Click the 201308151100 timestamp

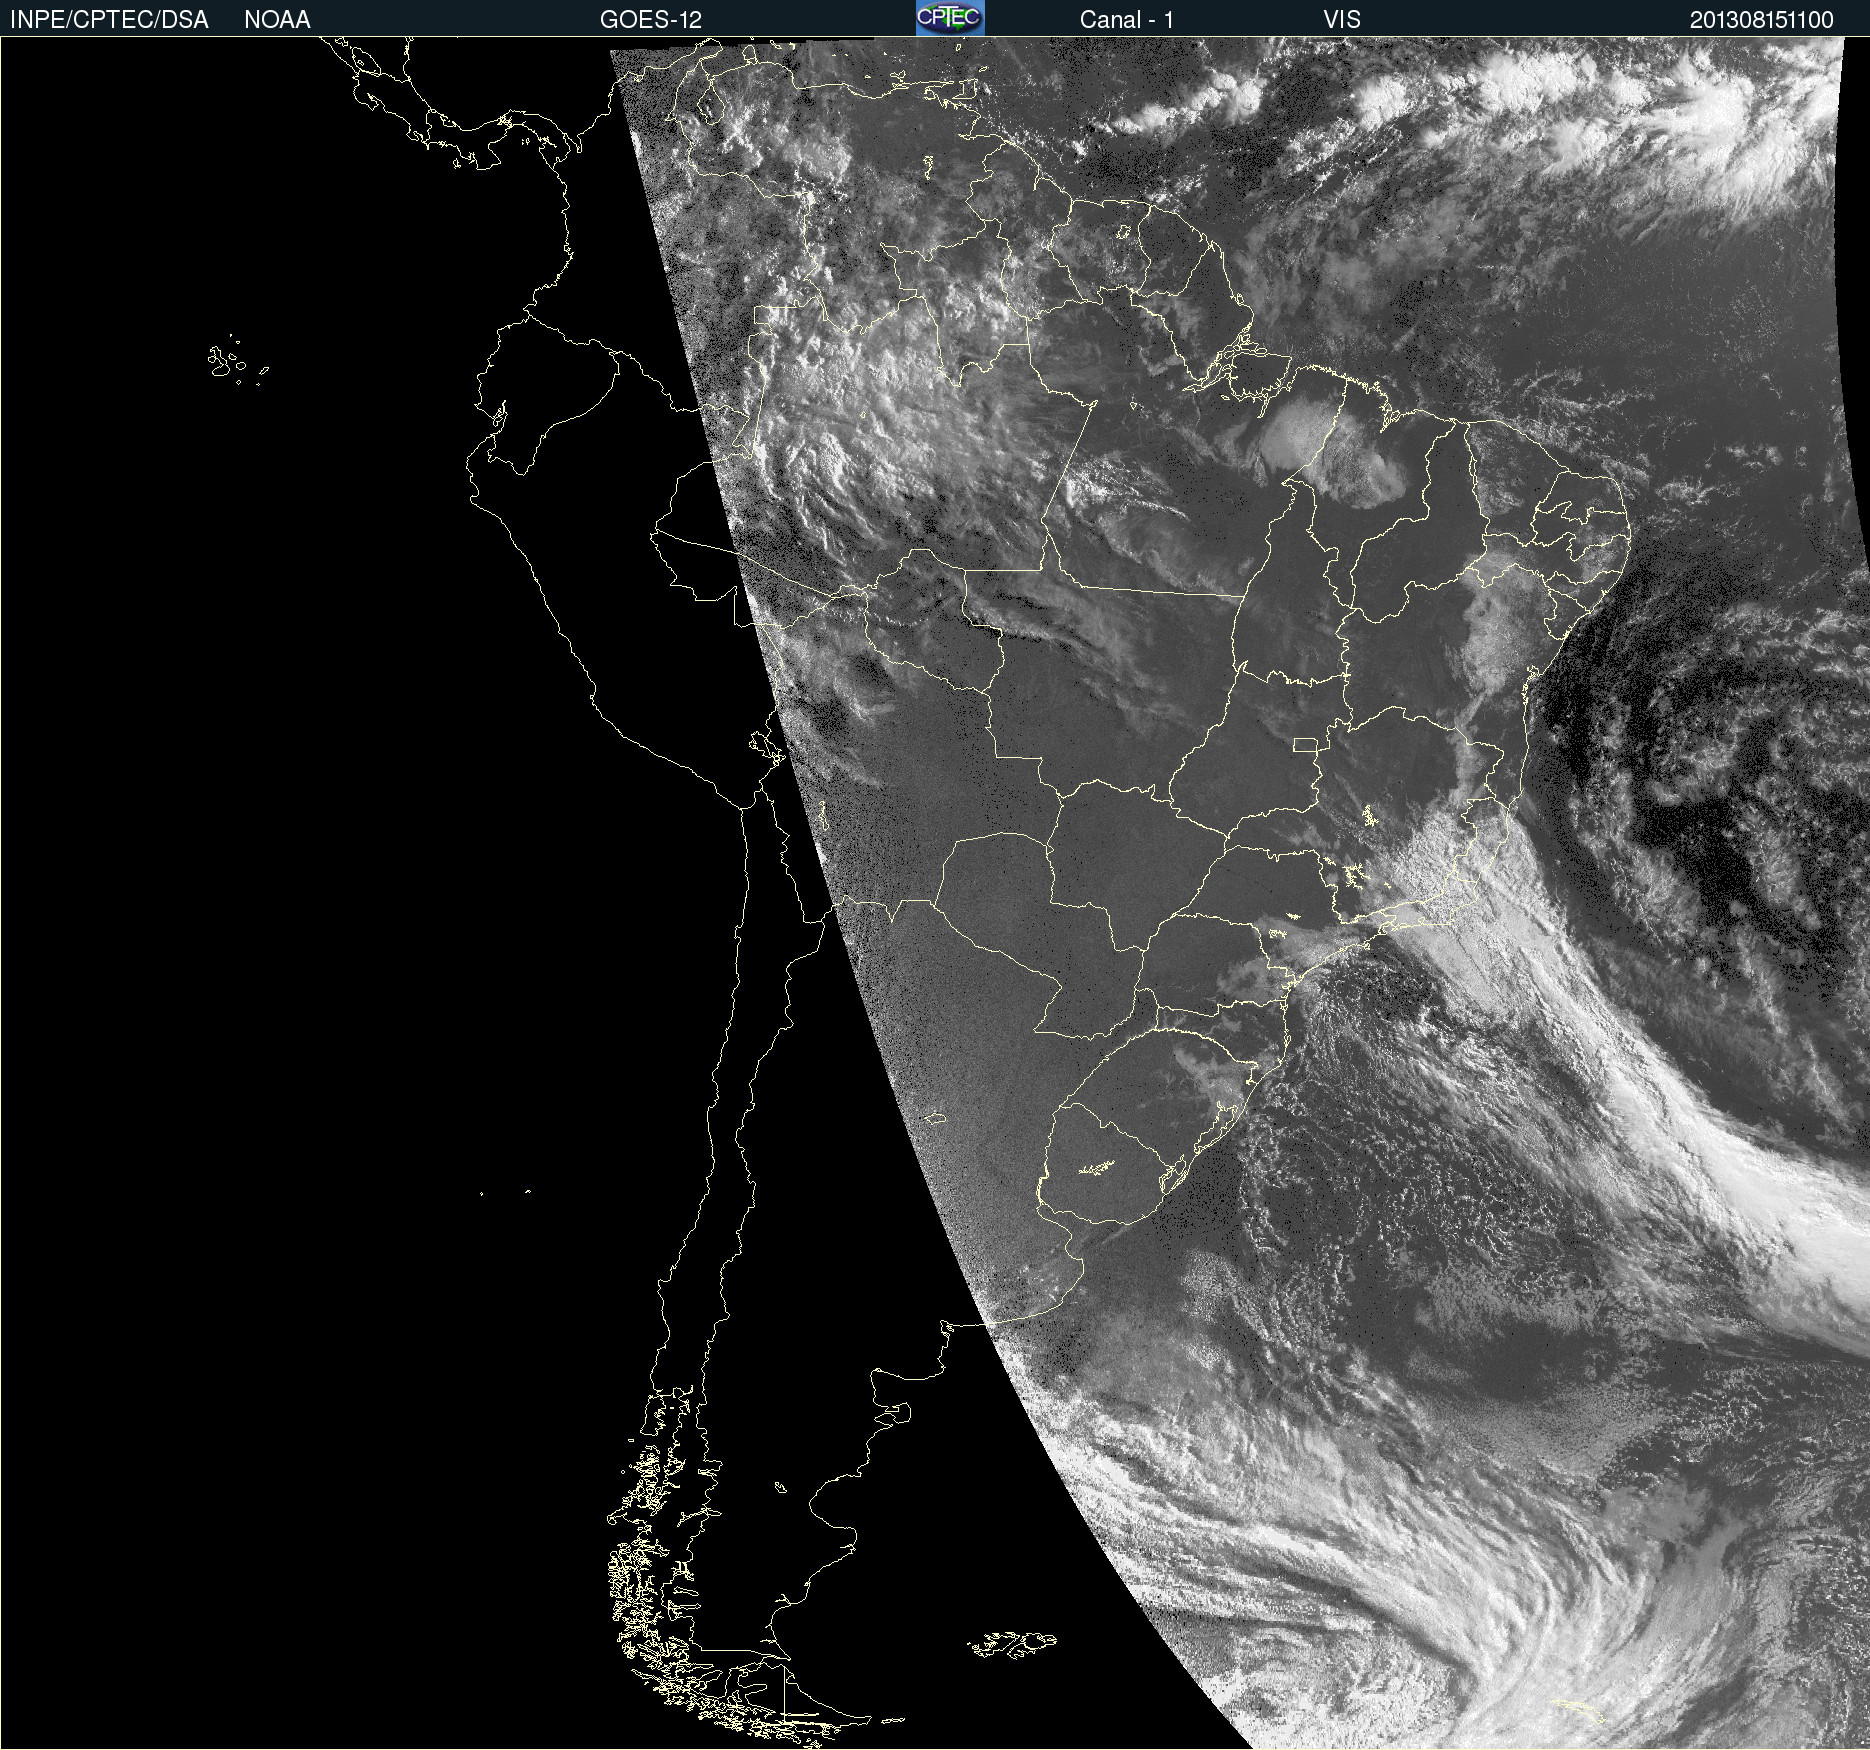pyautogui.click(x=1762, y=20)
